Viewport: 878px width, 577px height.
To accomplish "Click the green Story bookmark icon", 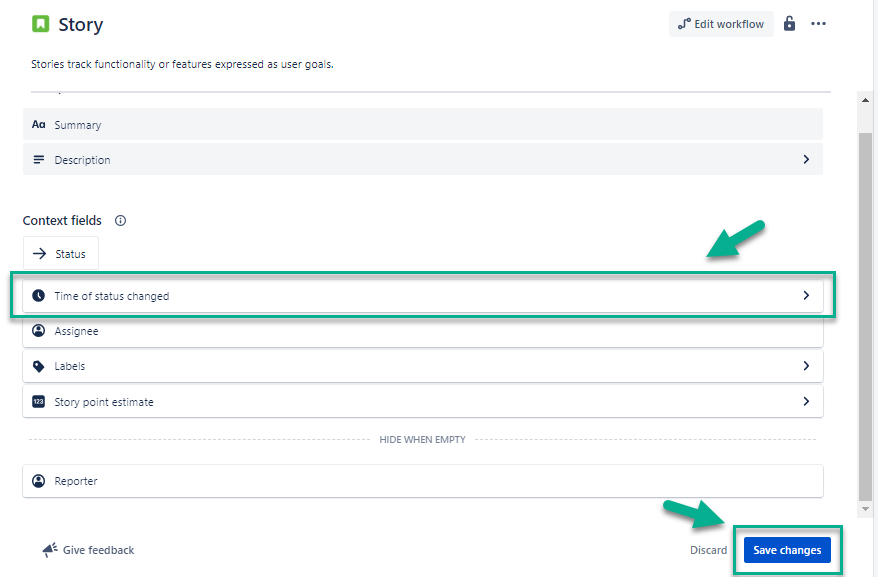I will (40, 24).
